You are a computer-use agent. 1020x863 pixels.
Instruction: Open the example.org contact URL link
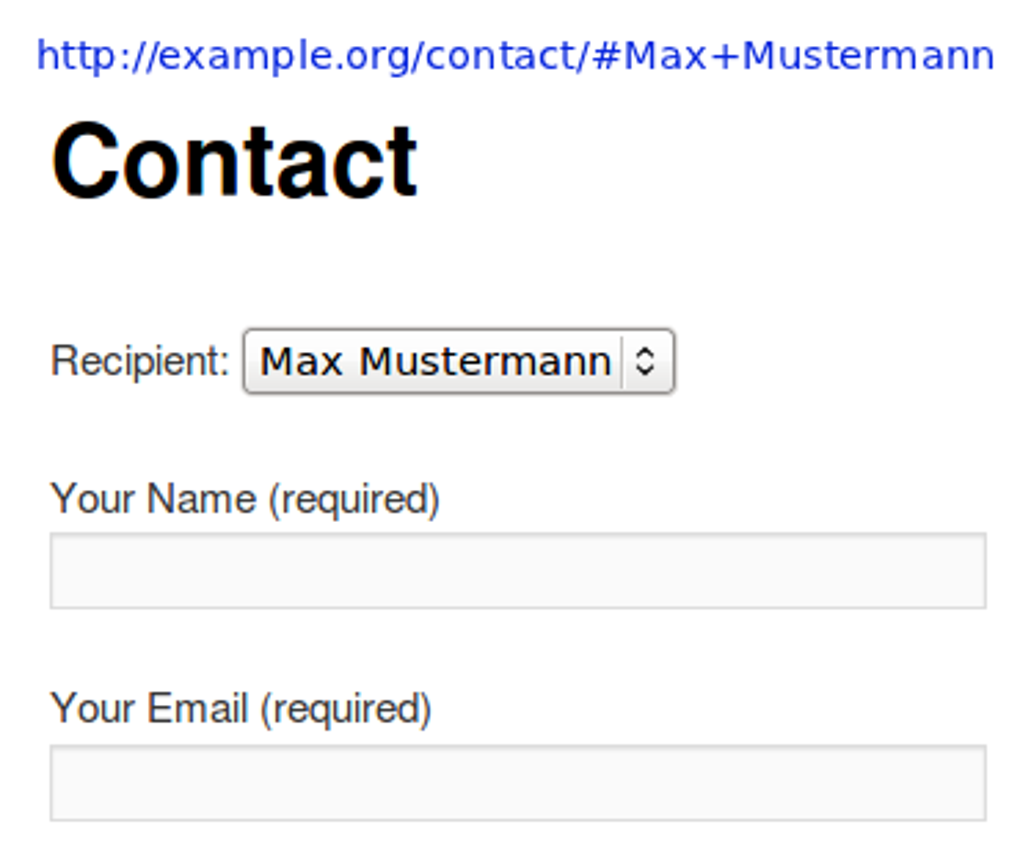[515, 56]
